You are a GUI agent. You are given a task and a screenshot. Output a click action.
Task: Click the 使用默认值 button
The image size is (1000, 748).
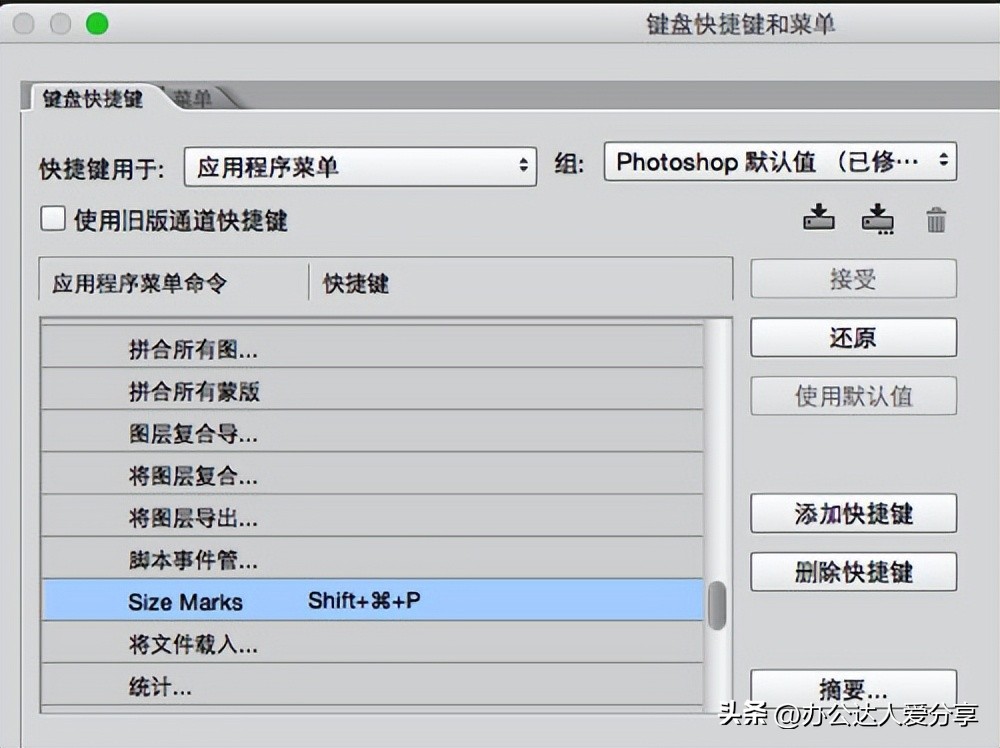click(852, 396)
